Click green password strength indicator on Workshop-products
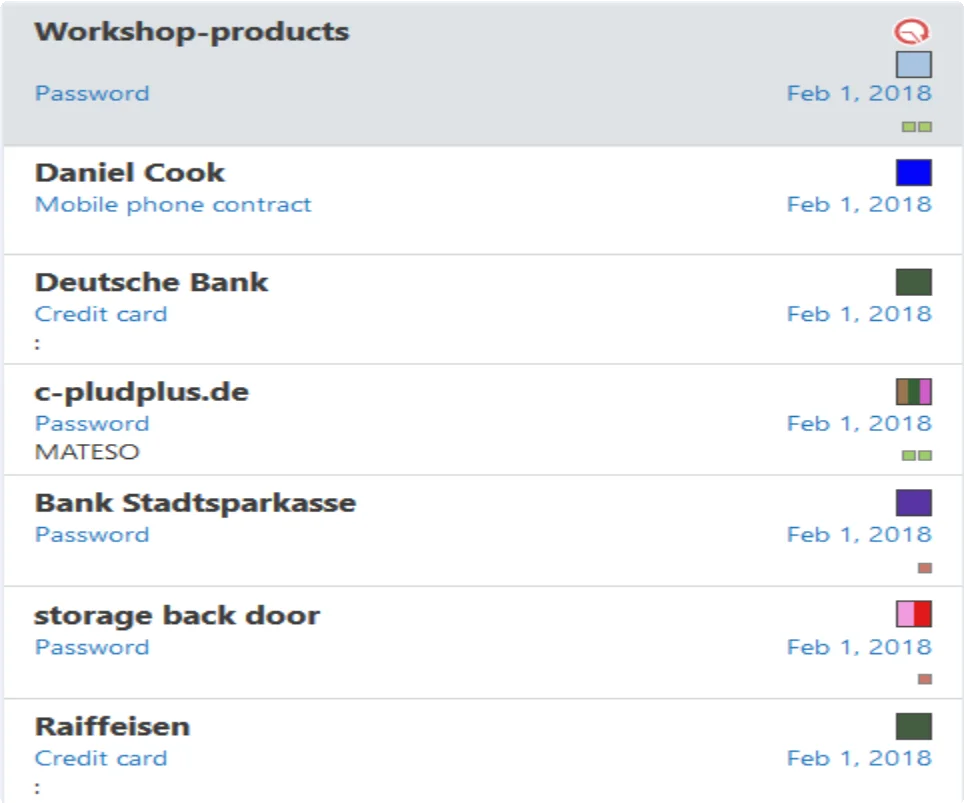Image resolution: width=964 pixels, height=803 pixels. click(917, 127)
